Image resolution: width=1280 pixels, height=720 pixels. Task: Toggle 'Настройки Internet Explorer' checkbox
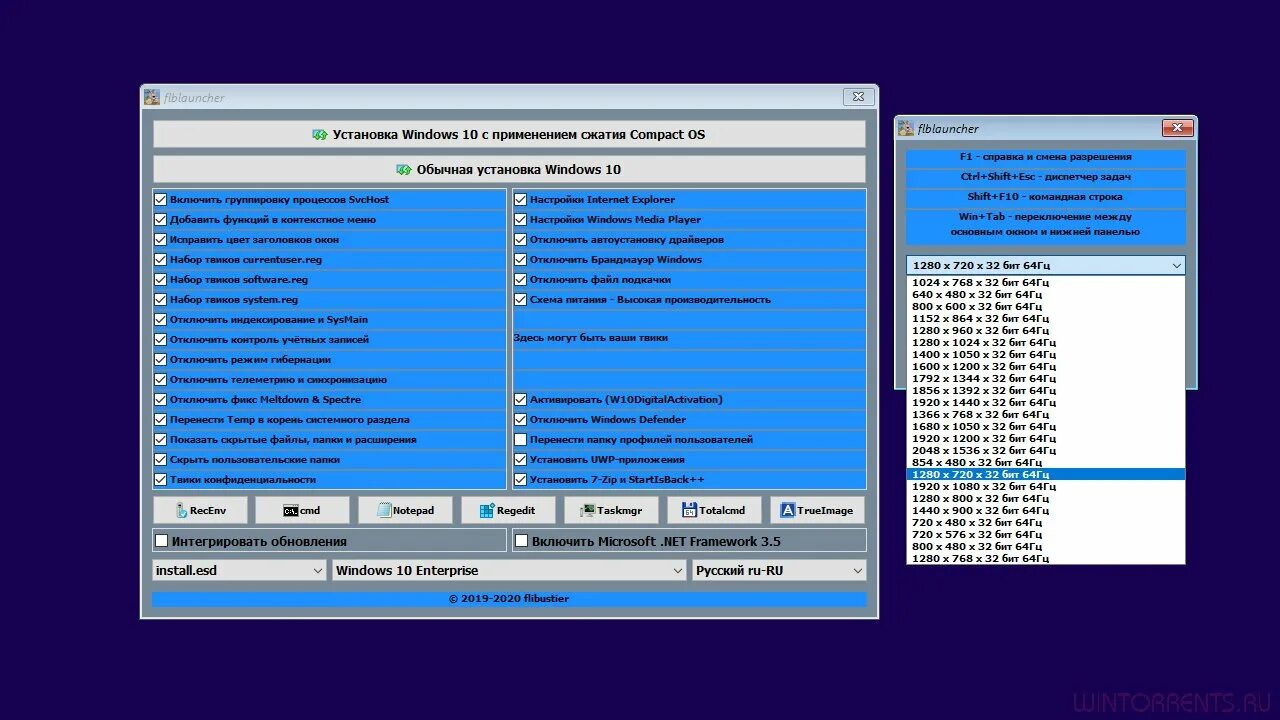click(x=521, y=199)
